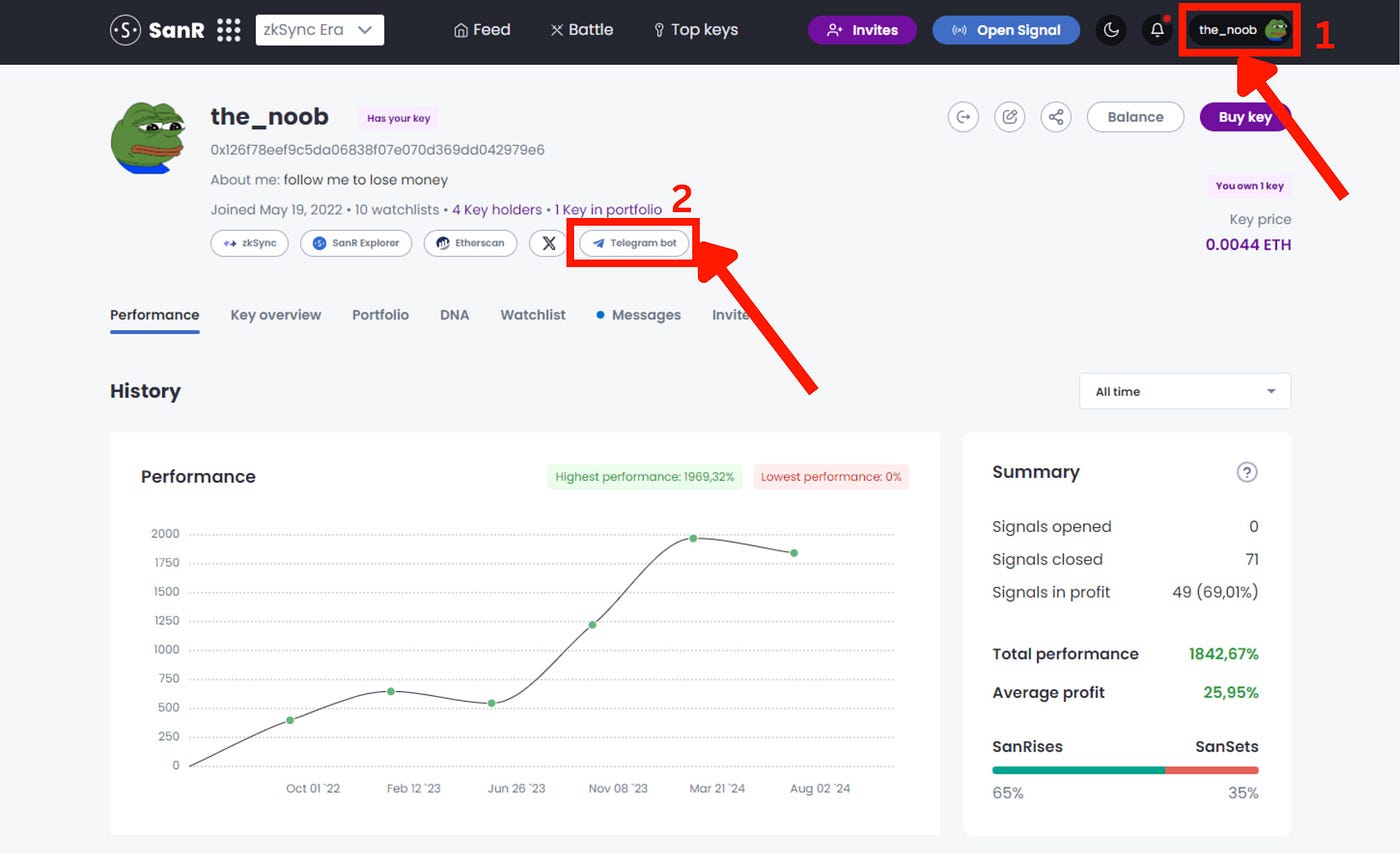
Task: Open the Balance button
Action: pyautogui.click(x=1135, y=117)
